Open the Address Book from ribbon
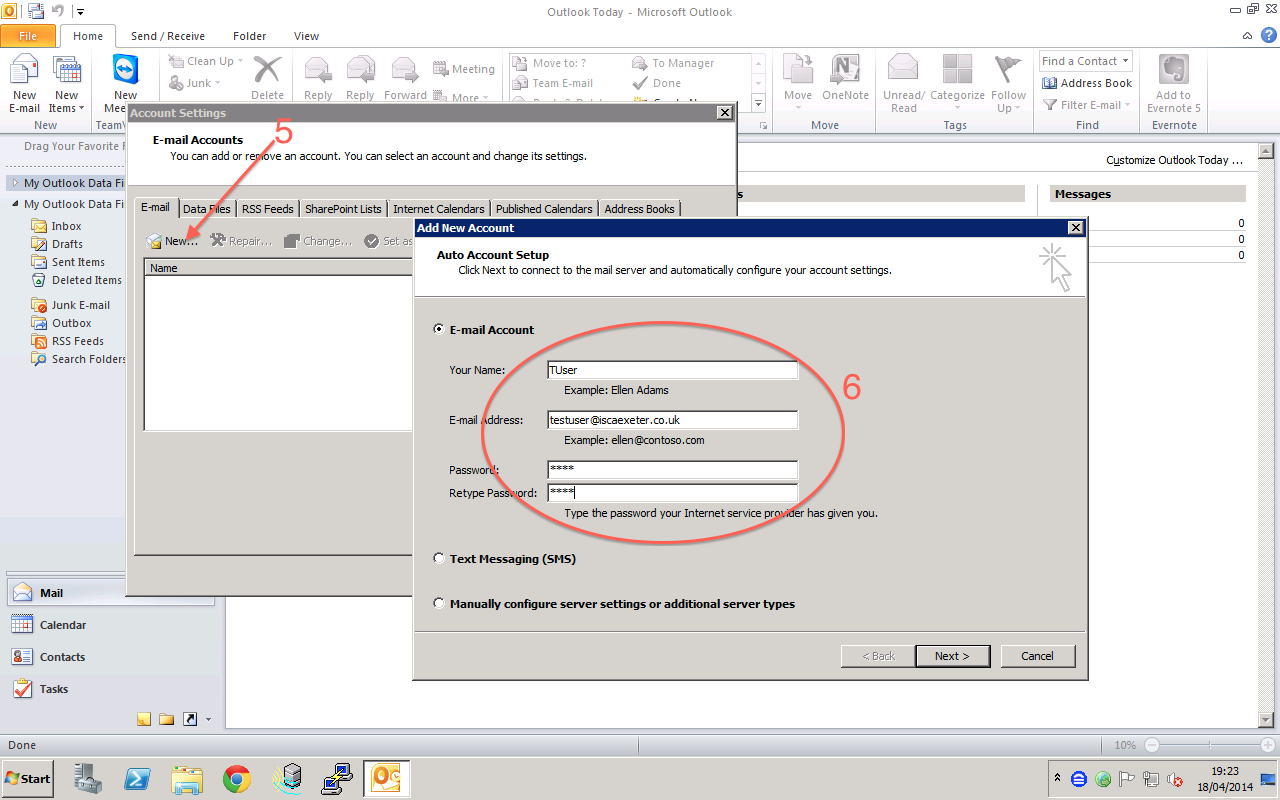This screenshot has width=1280, height=800. point(1087,83)
